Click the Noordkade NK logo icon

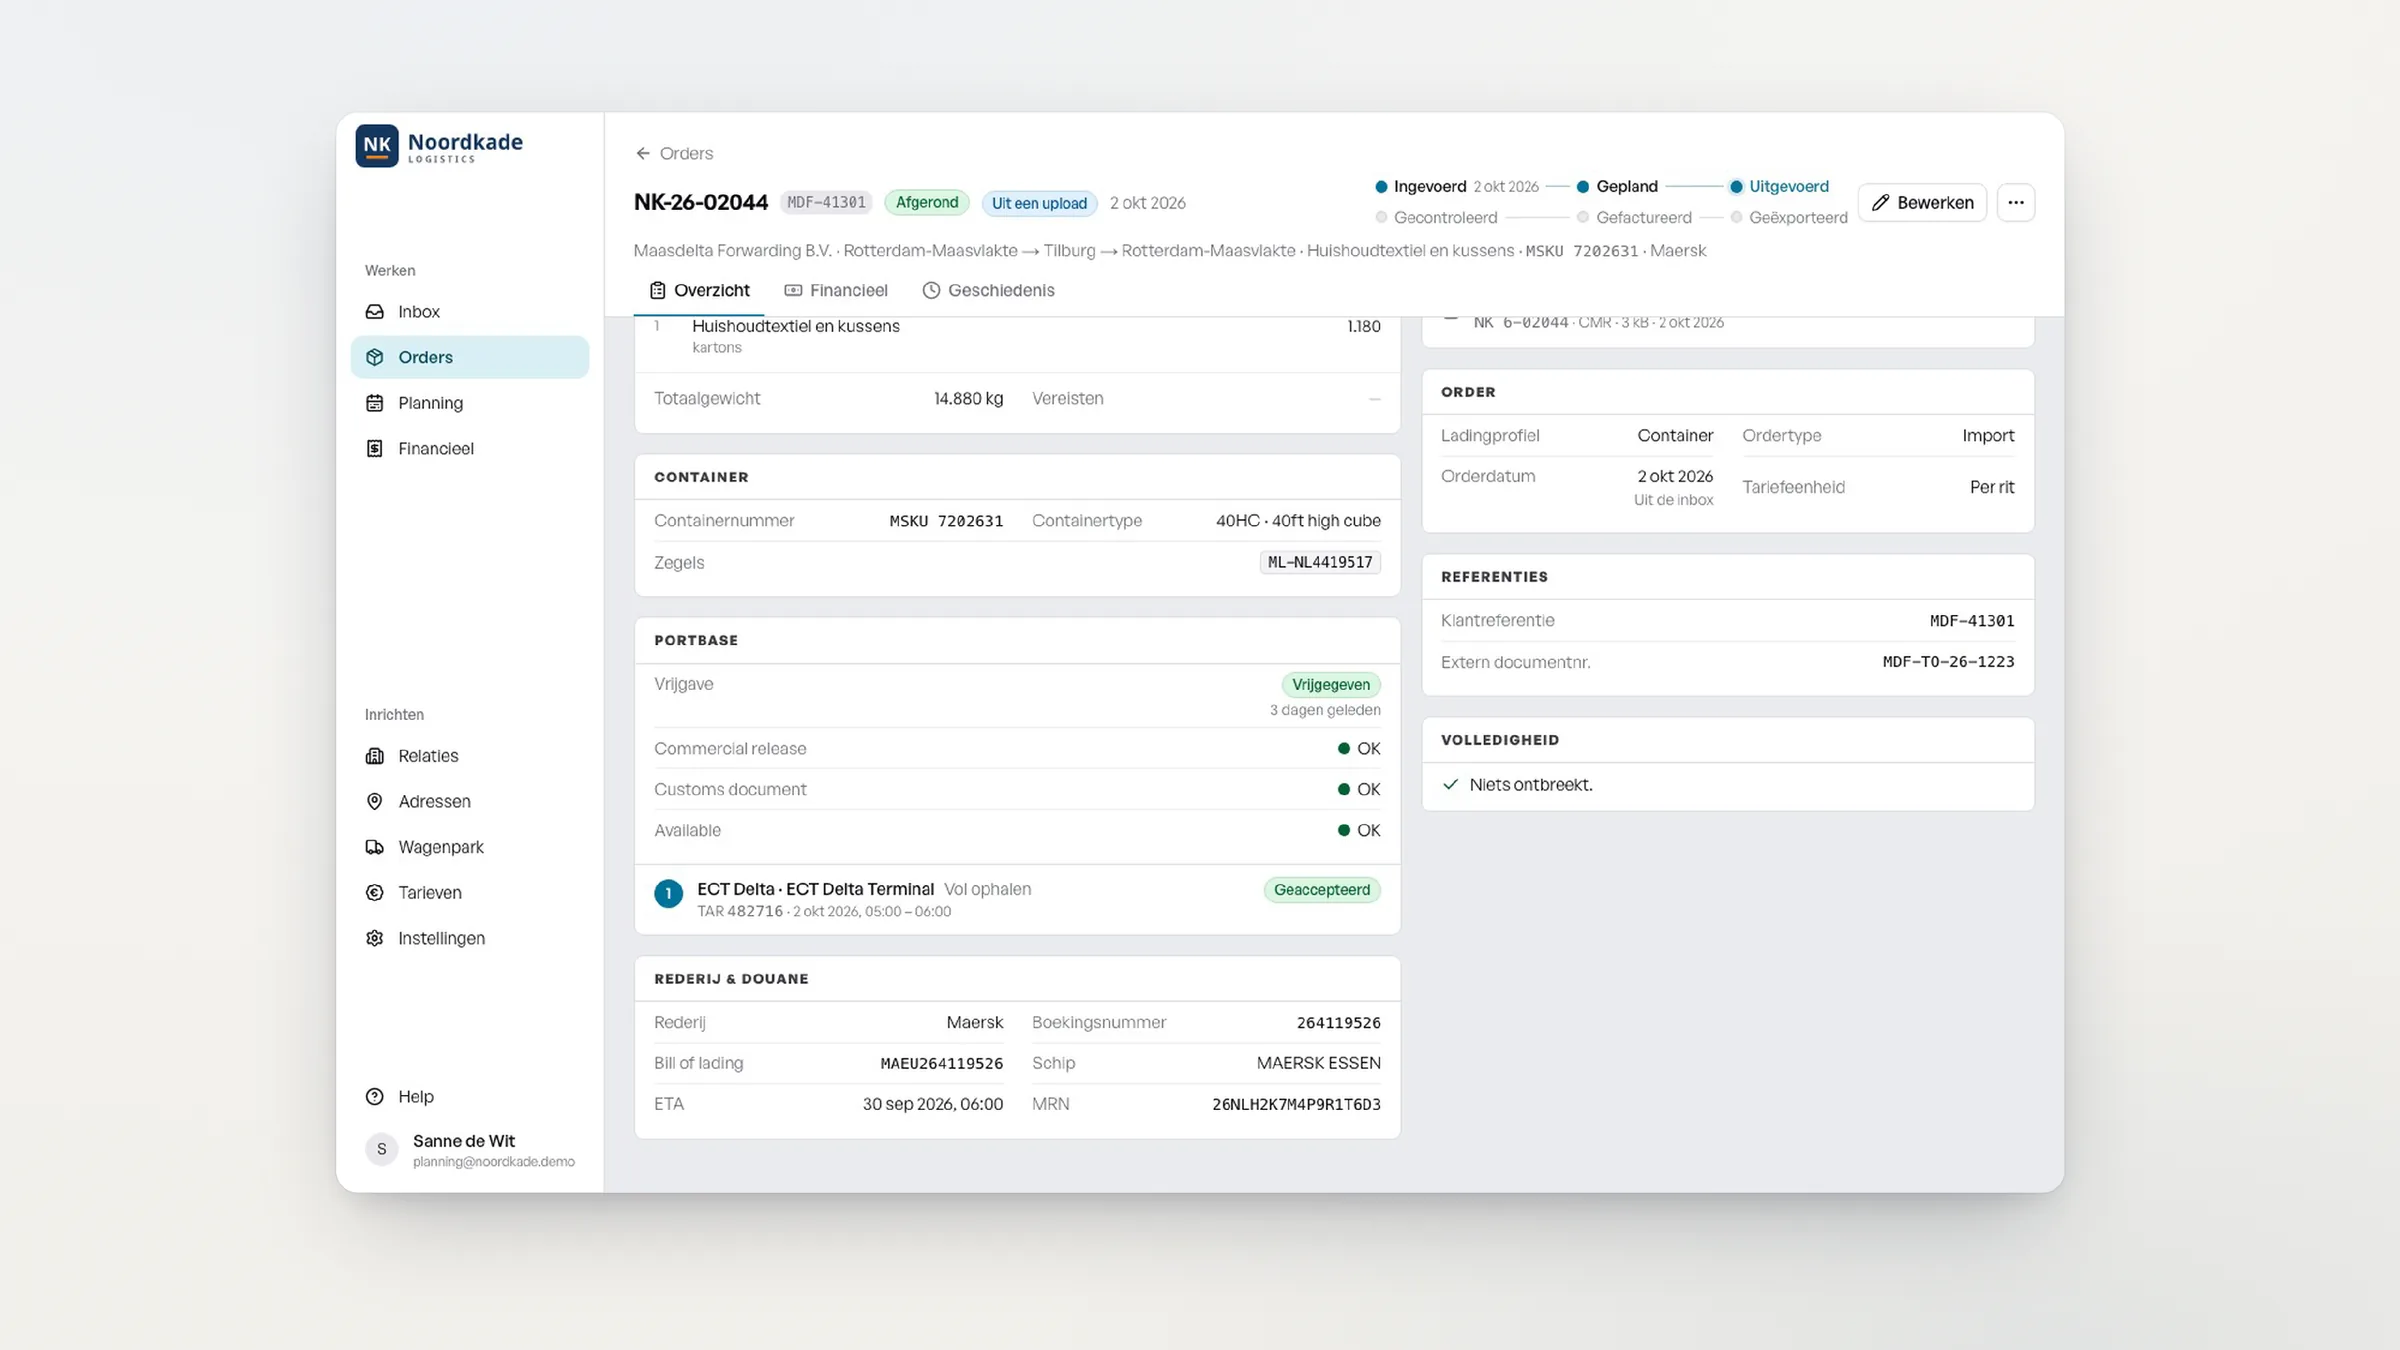point(377,146)
